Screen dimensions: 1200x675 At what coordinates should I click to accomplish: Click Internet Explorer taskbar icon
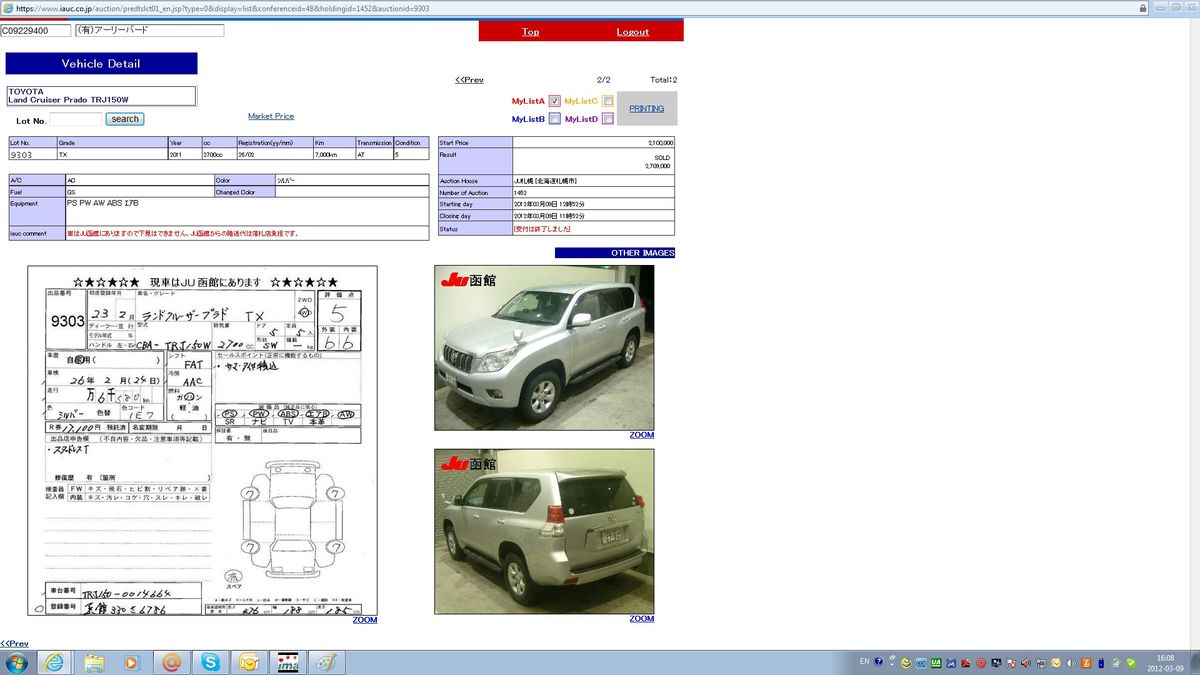(54, 663)
